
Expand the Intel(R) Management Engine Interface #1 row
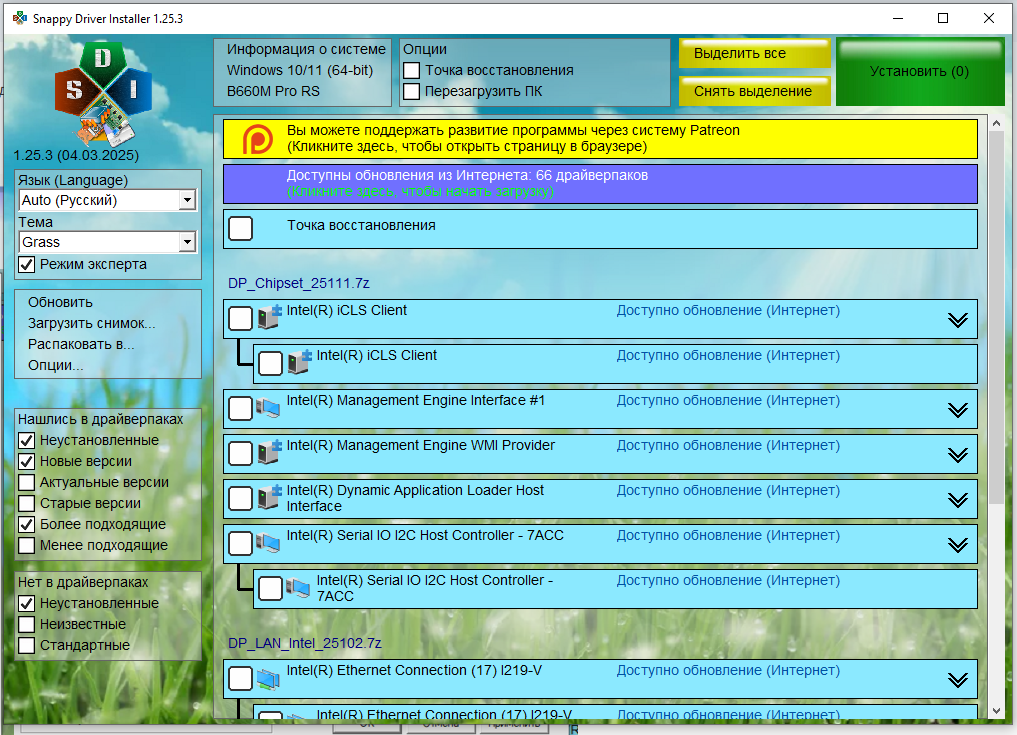(x=957, y=410)
